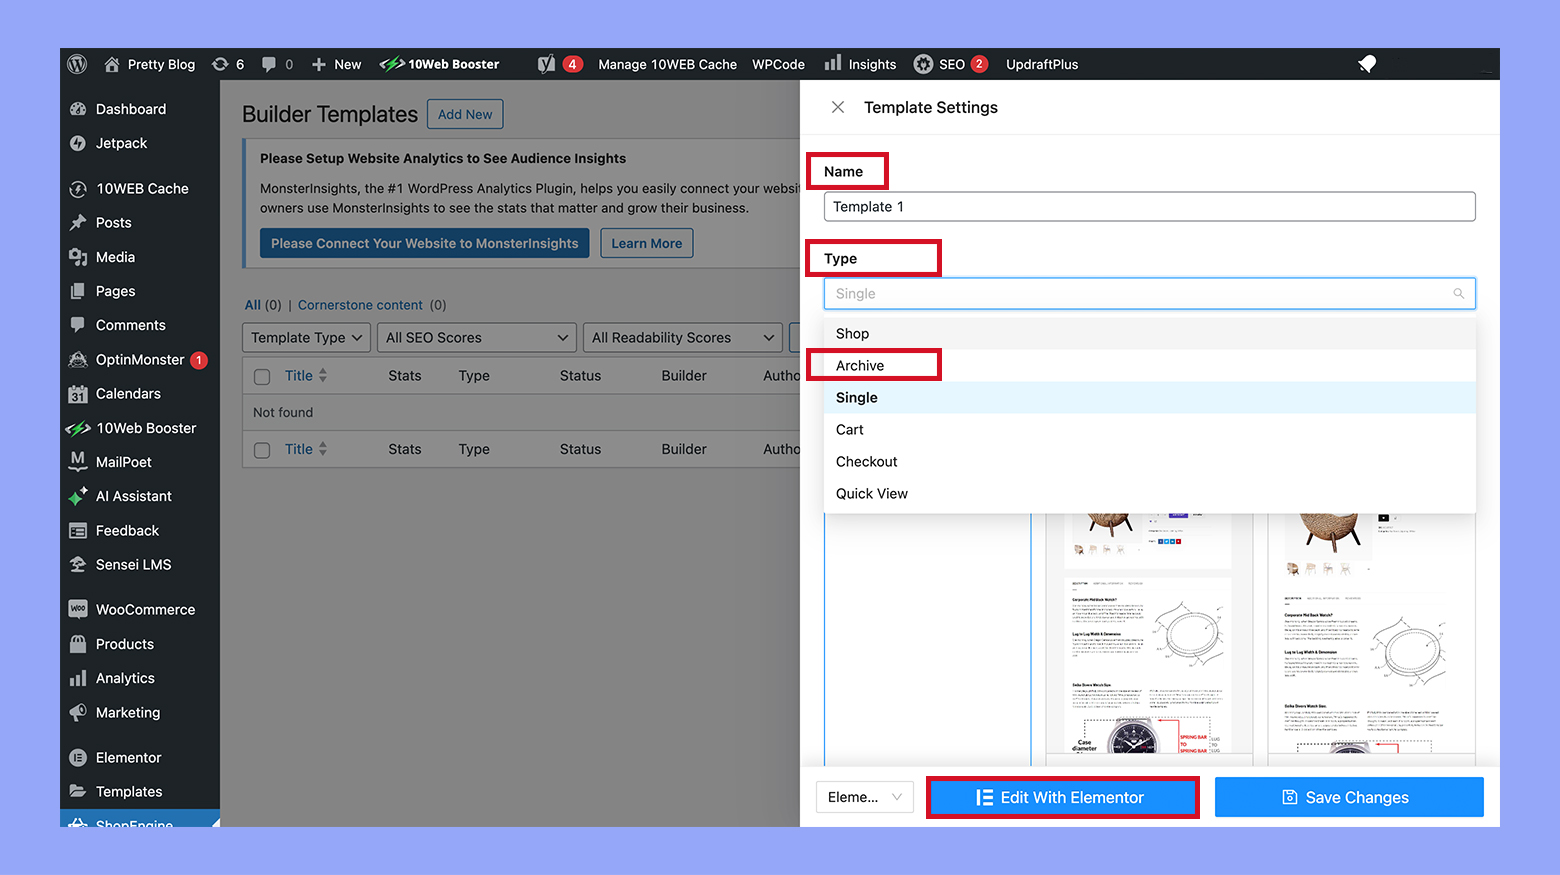The image size is (1560, 875).
Task: Open the WordPress logo menu in admin bar
Action: click(x=77, y=63)
